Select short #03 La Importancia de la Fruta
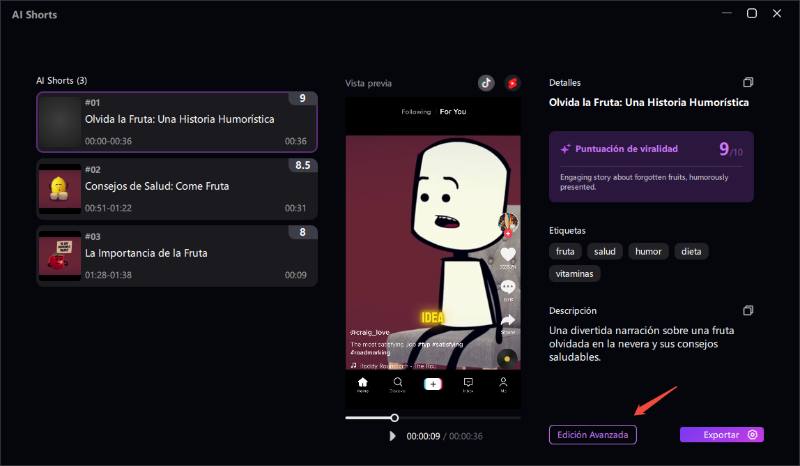Screen dimensions: 800x466 tap(177, 253)
